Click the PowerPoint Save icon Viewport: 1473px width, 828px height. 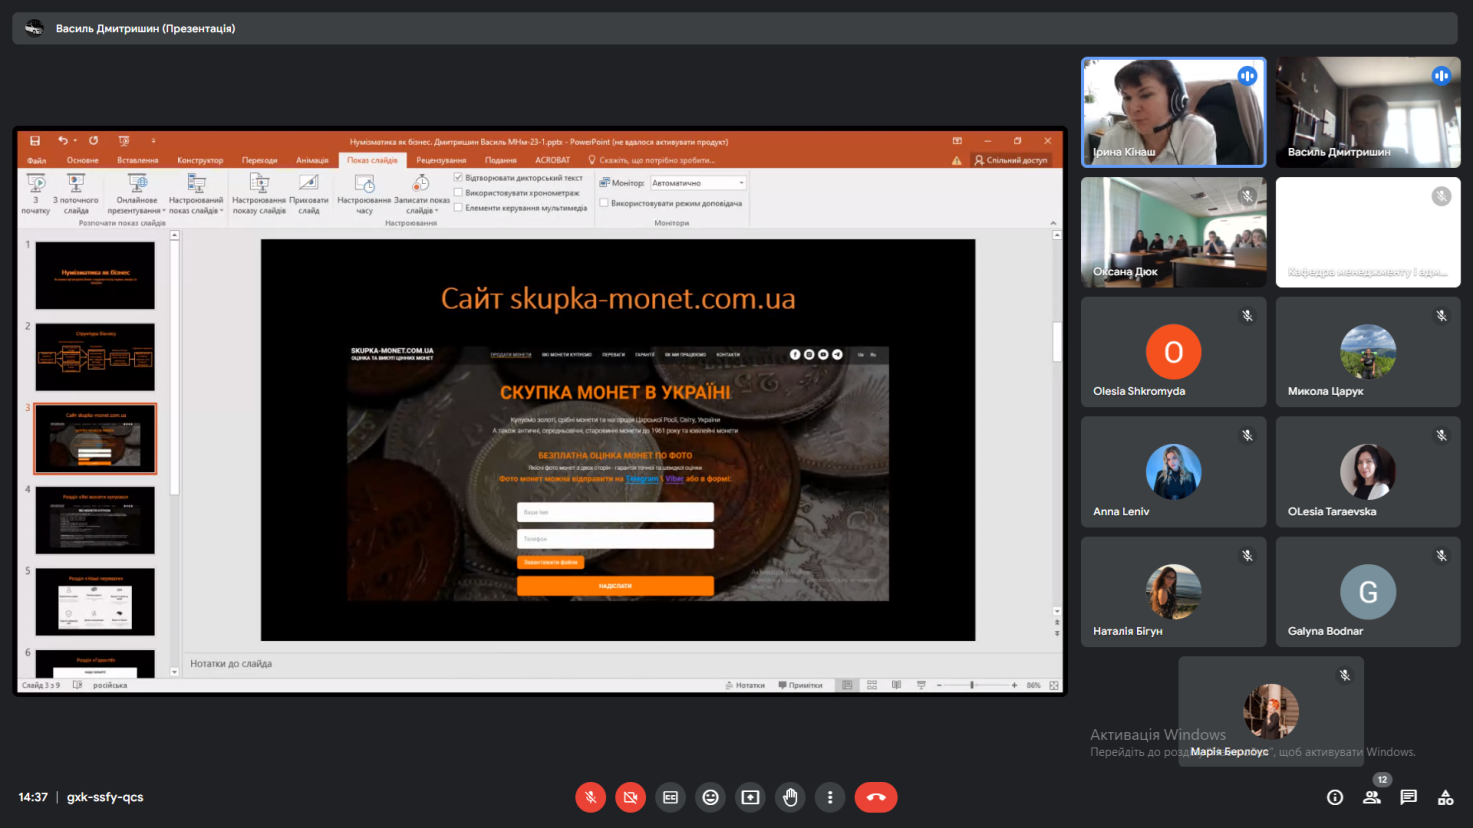click(35, 141)
